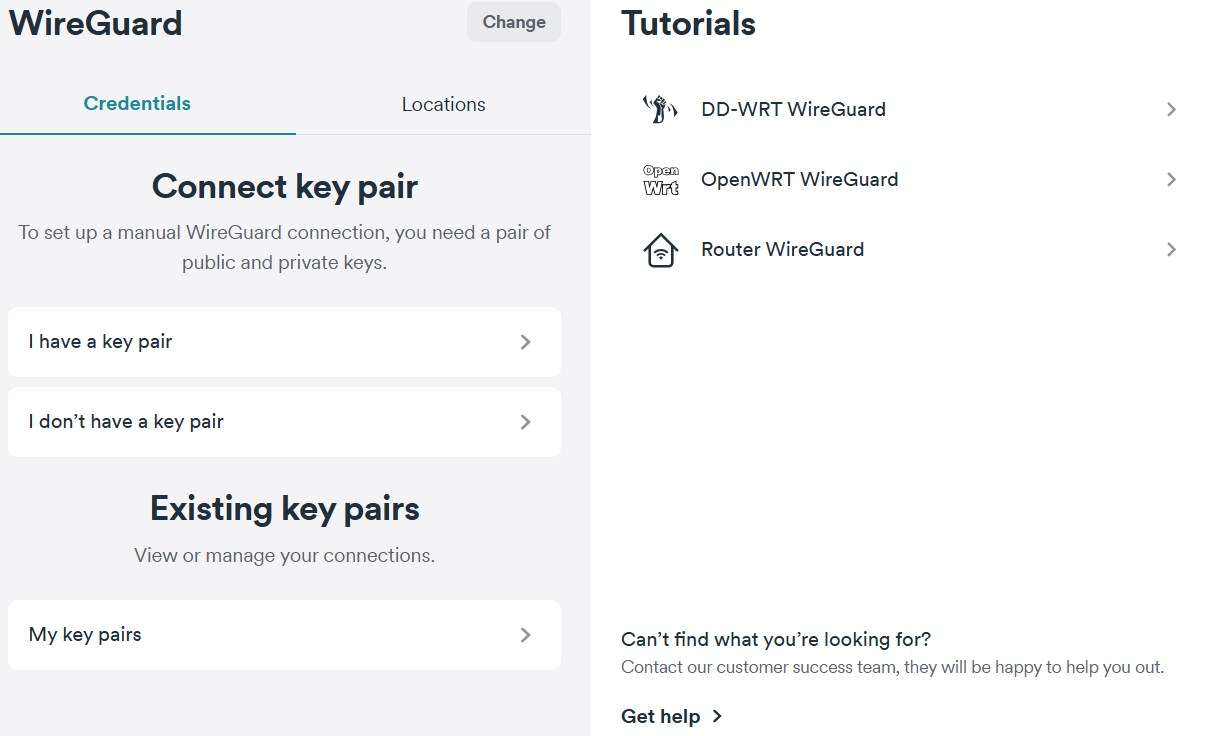The image size is (1216, 736).
Task: Expand the Router WireGuard tutorial chevron
Action: [1171, 250]
